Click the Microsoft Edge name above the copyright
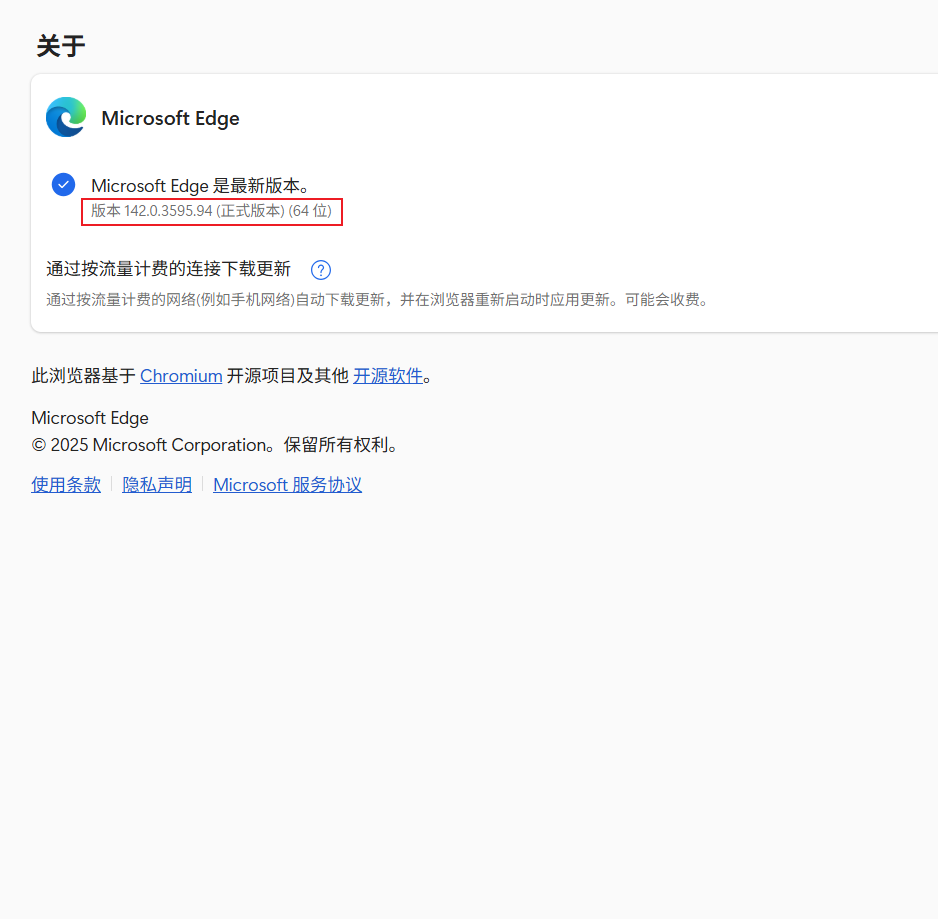938x919 pixels. (x=90, y=418)
